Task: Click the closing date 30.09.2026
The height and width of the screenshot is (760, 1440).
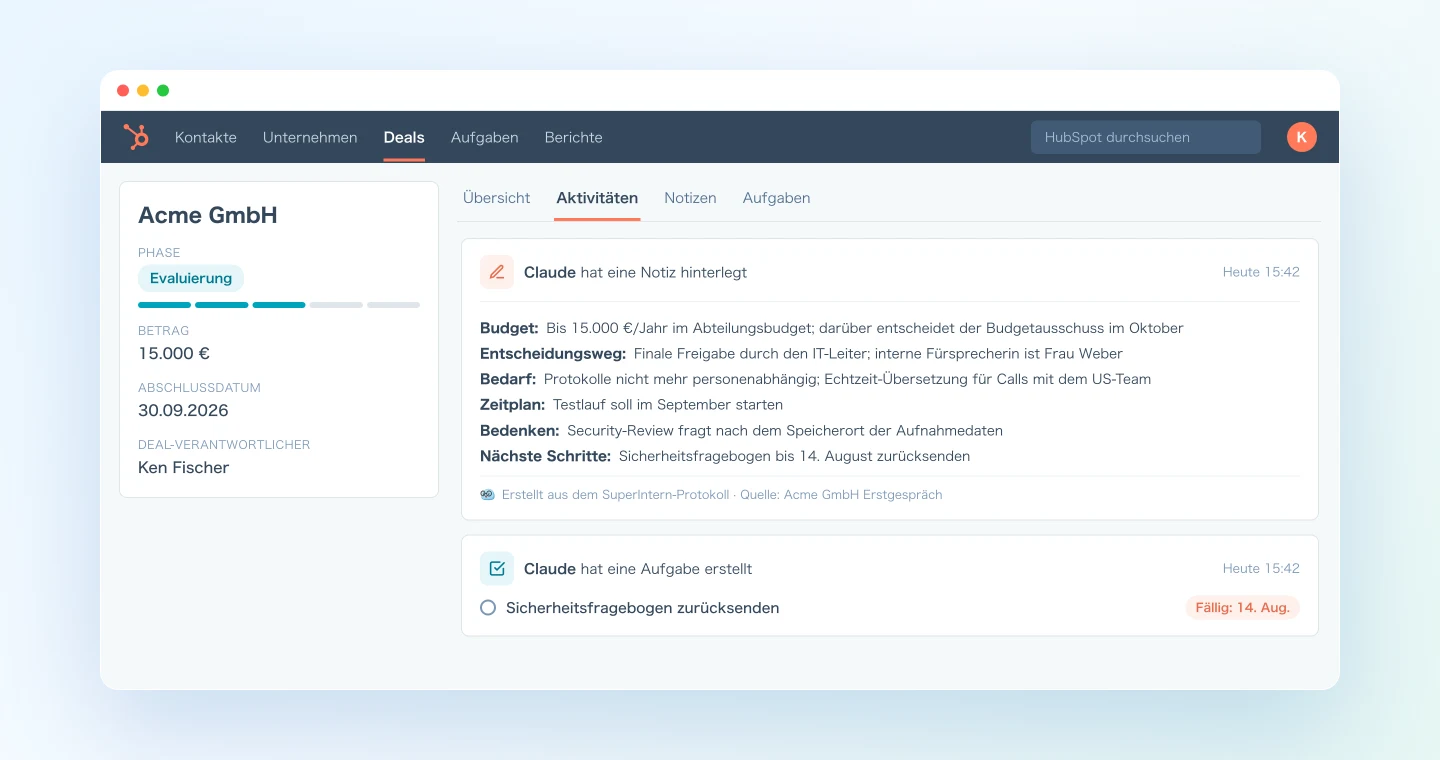Action: coord(183,410)
